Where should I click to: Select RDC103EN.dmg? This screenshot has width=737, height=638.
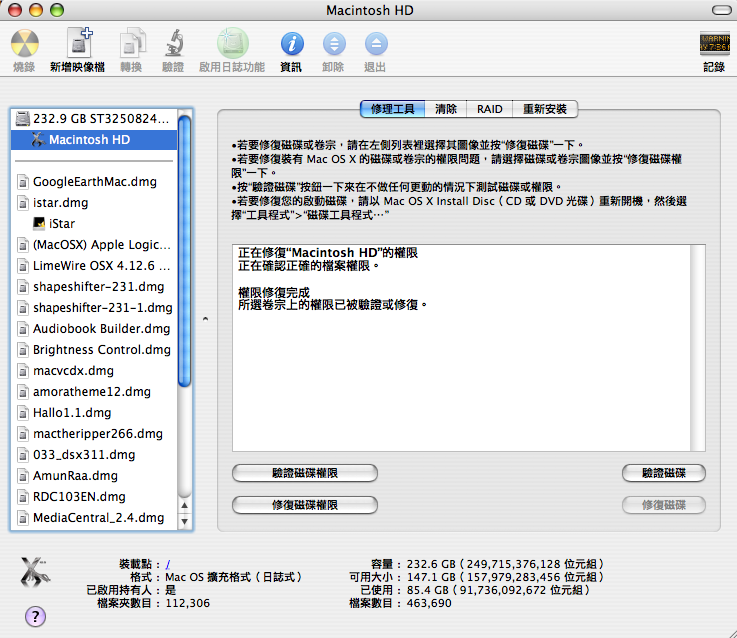(94, 496)
